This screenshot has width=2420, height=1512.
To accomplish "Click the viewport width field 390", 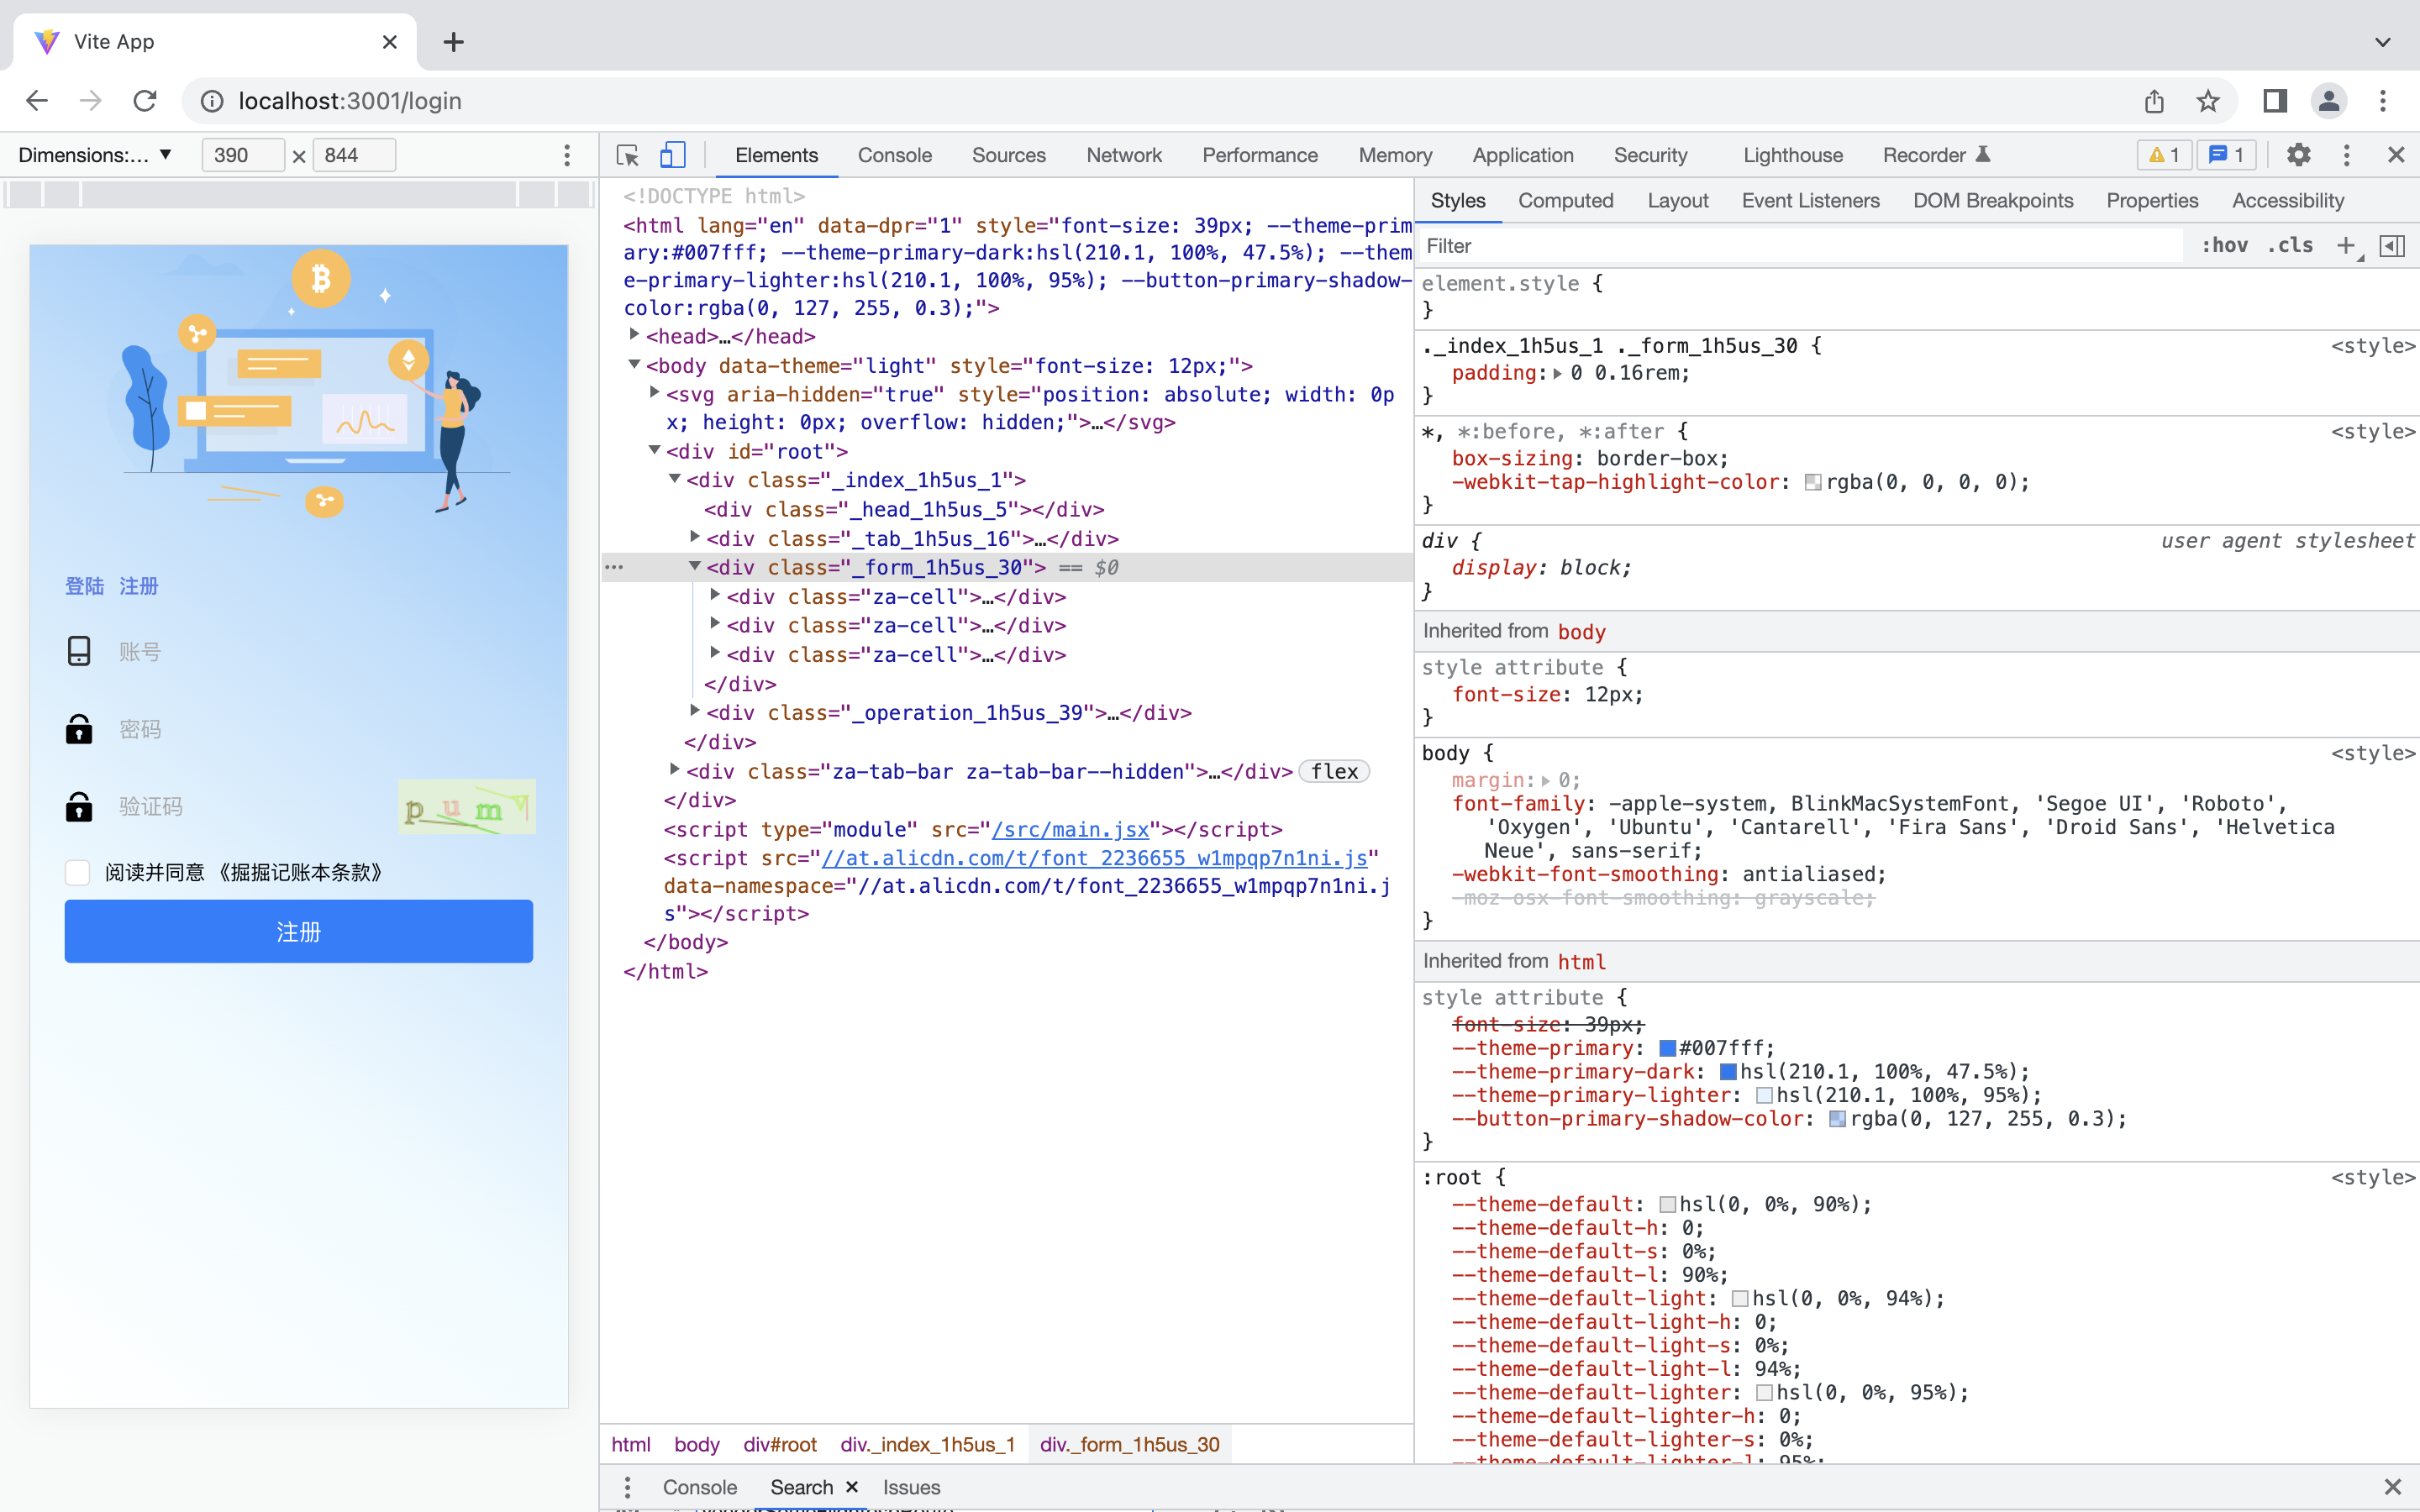I will point(243,155).
